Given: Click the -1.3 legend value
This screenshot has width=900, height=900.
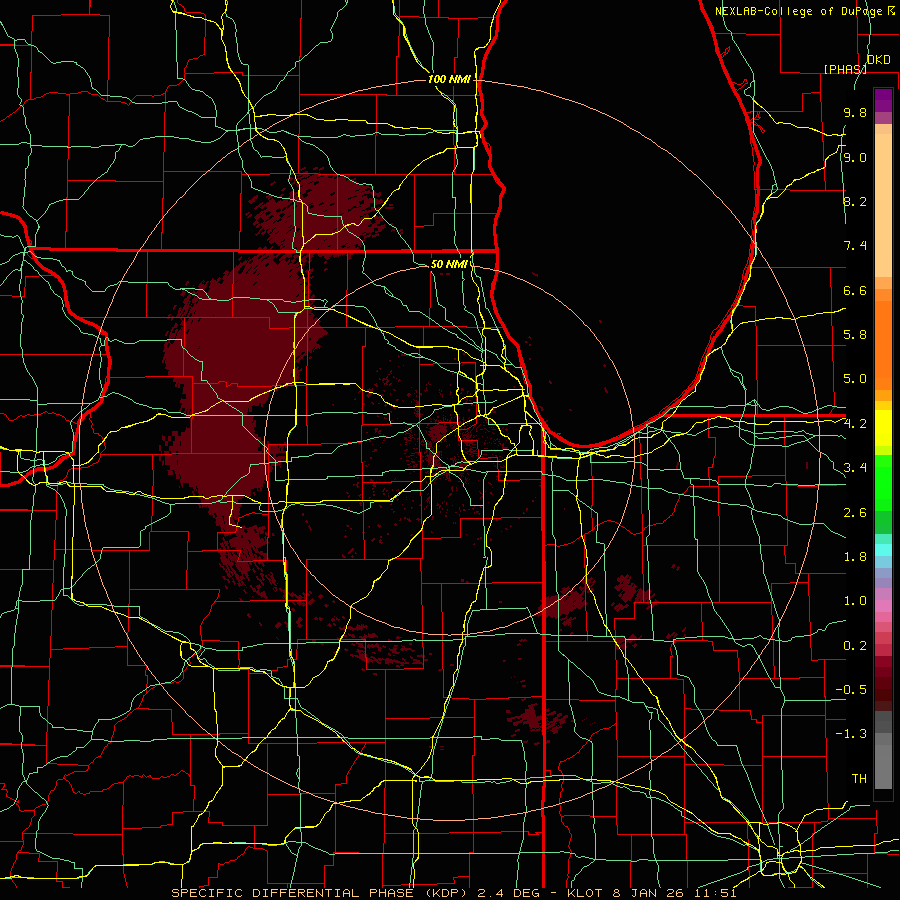Looking at the screenshot, I should point(851,734).
